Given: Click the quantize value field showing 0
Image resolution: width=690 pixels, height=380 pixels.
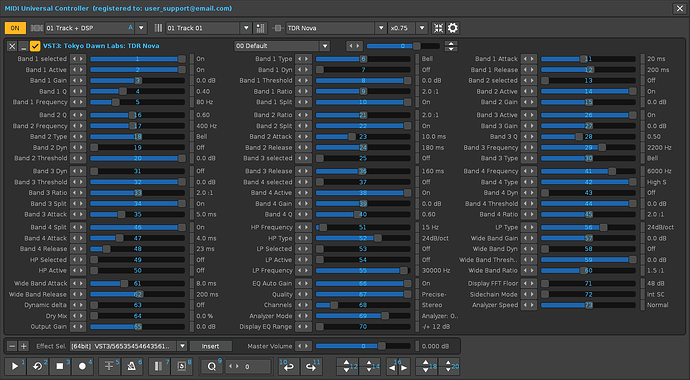Looking at the screenshot, I should [x=249, y=366].
